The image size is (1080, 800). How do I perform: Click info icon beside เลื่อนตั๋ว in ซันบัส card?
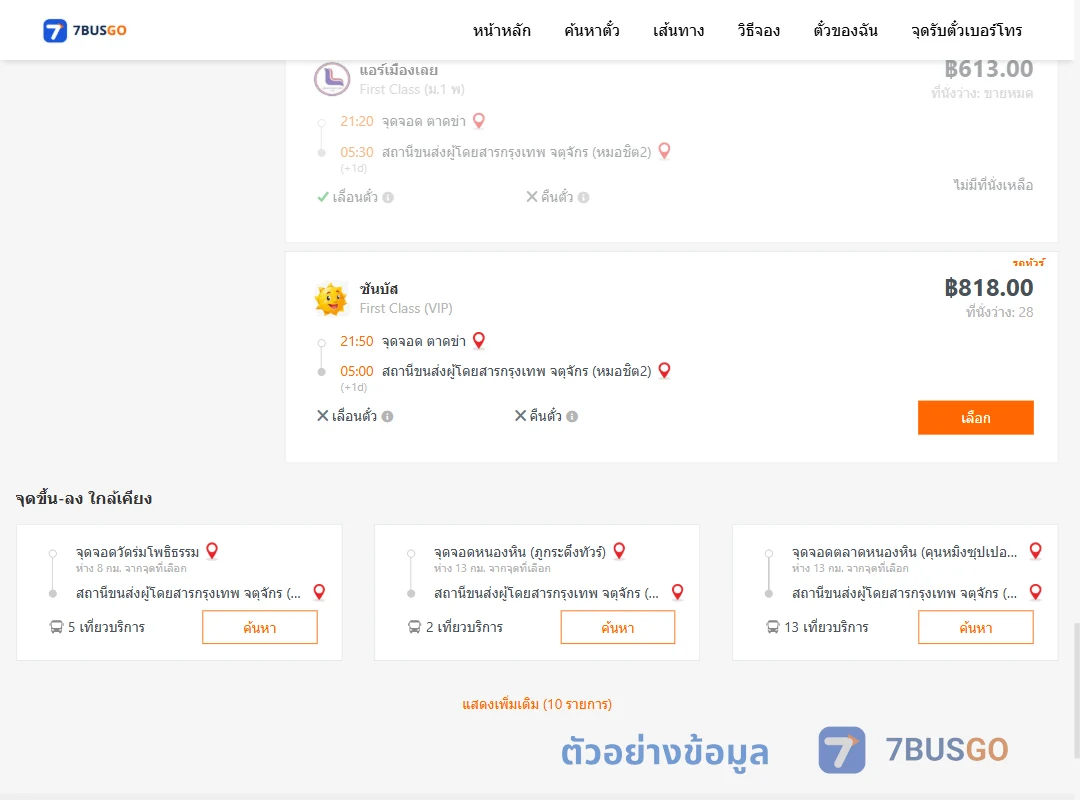tap(387, 416)
